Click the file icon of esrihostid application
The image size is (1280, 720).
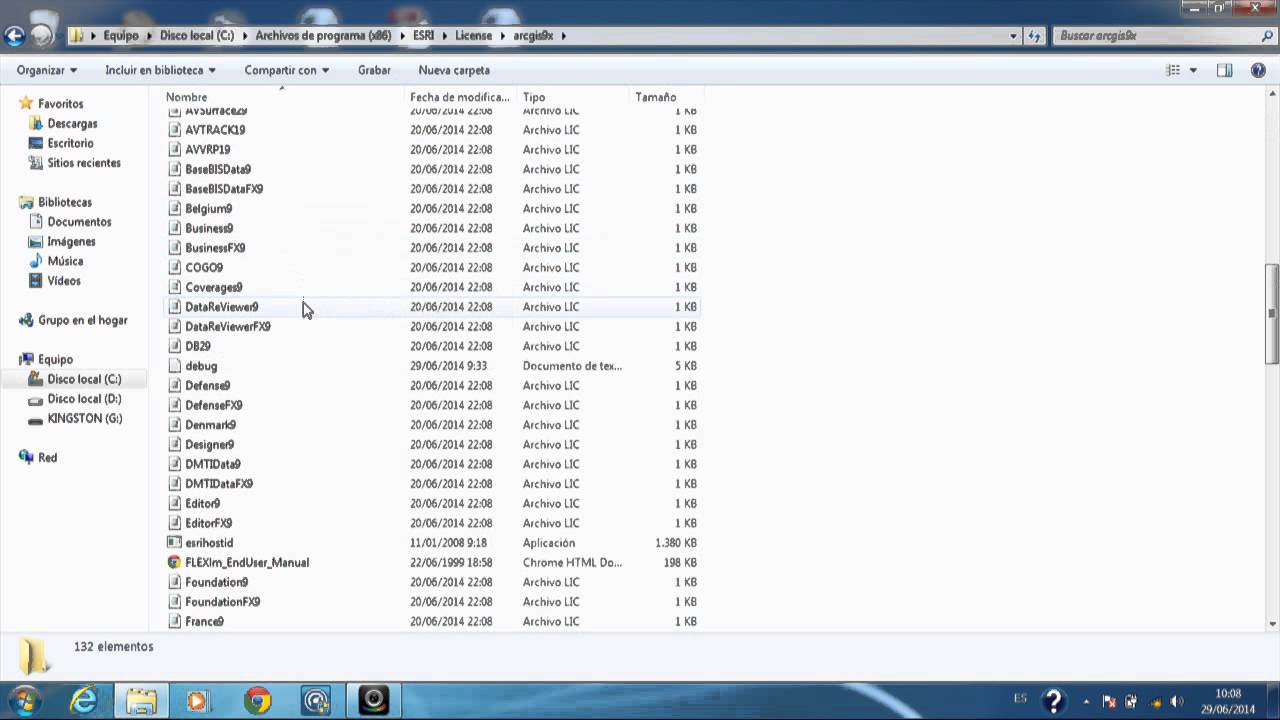[x=174, y=543]
